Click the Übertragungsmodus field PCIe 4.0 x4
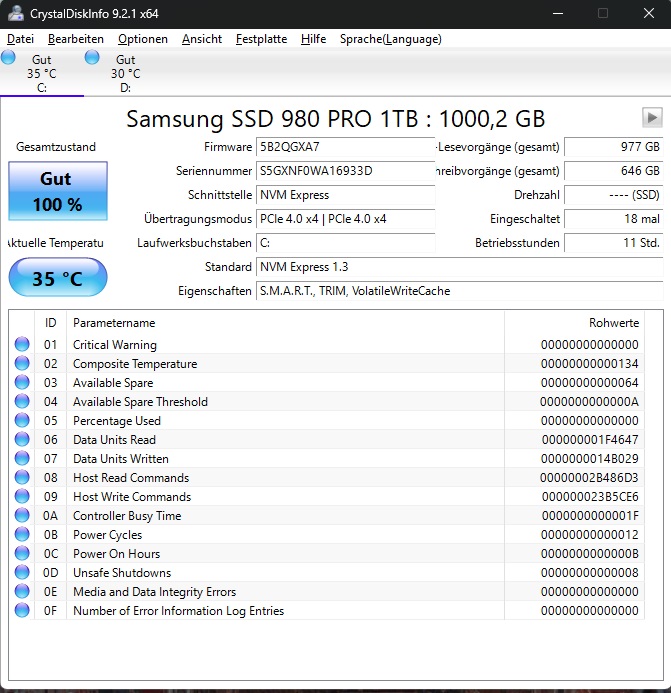Image resolution: width=671 pixels, height=693 pixels. (x=345, y=219)
